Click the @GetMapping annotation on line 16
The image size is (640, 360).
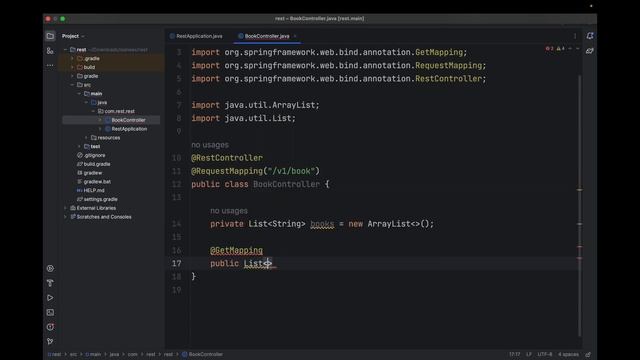[x=236, y=250]
